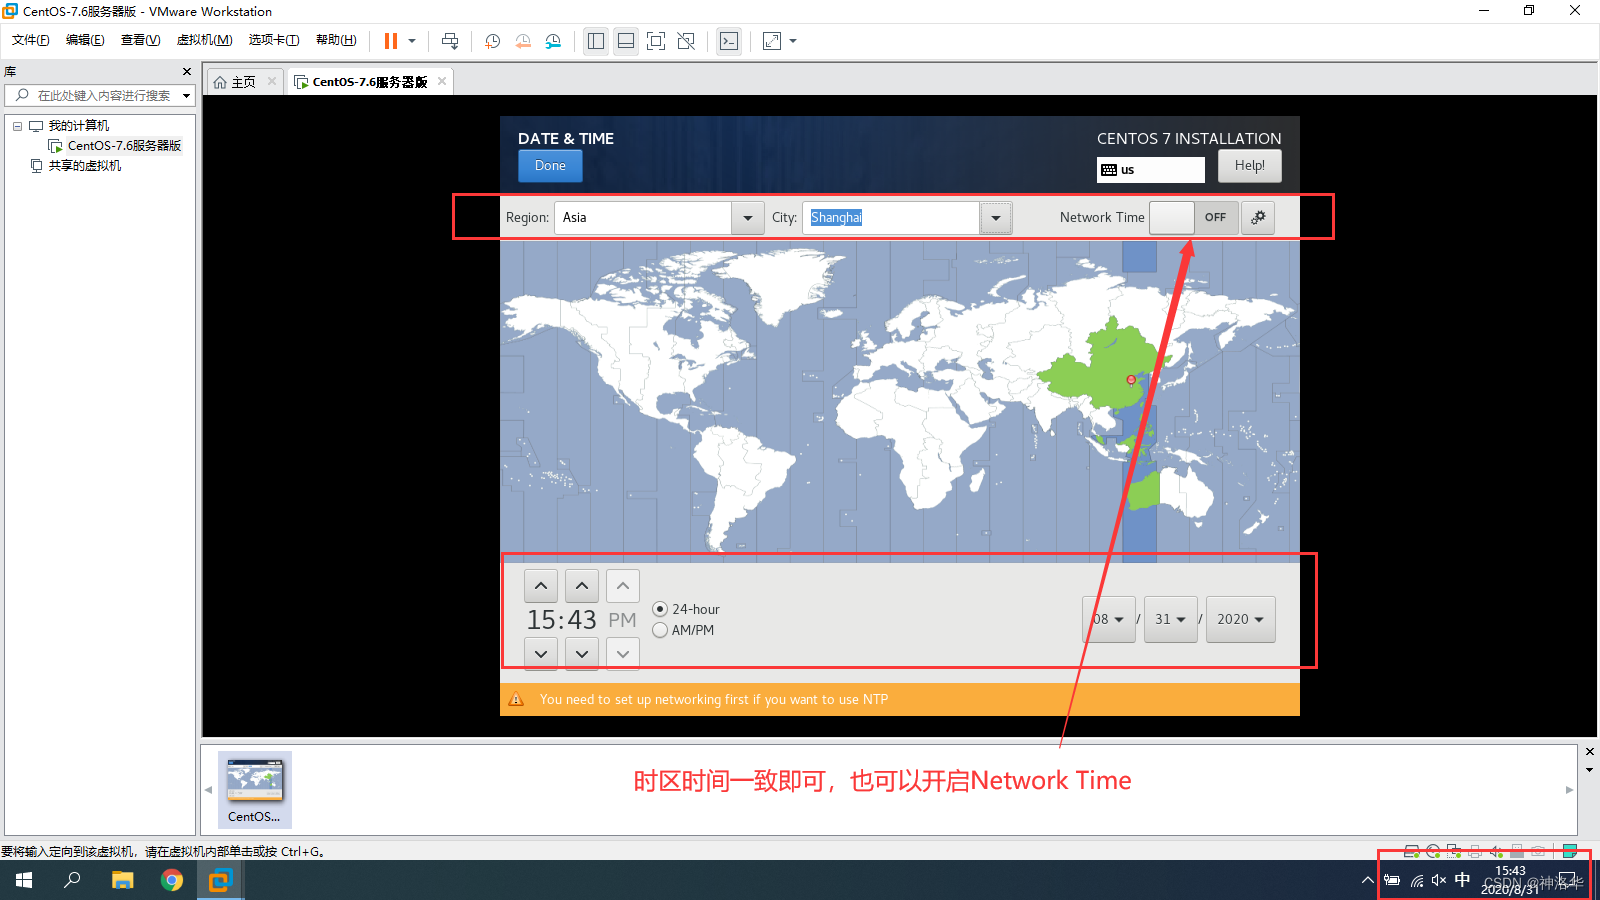Screen dimensions: 1600x900
Task: Open the 选项卡(T) menu
Action: 274,40
